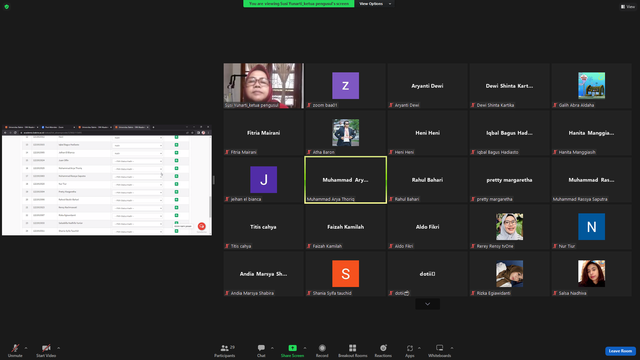Click the Andia Marsya Shabira participant tile
The height and width of the screenshot is (360, 640).
point(263,273)
